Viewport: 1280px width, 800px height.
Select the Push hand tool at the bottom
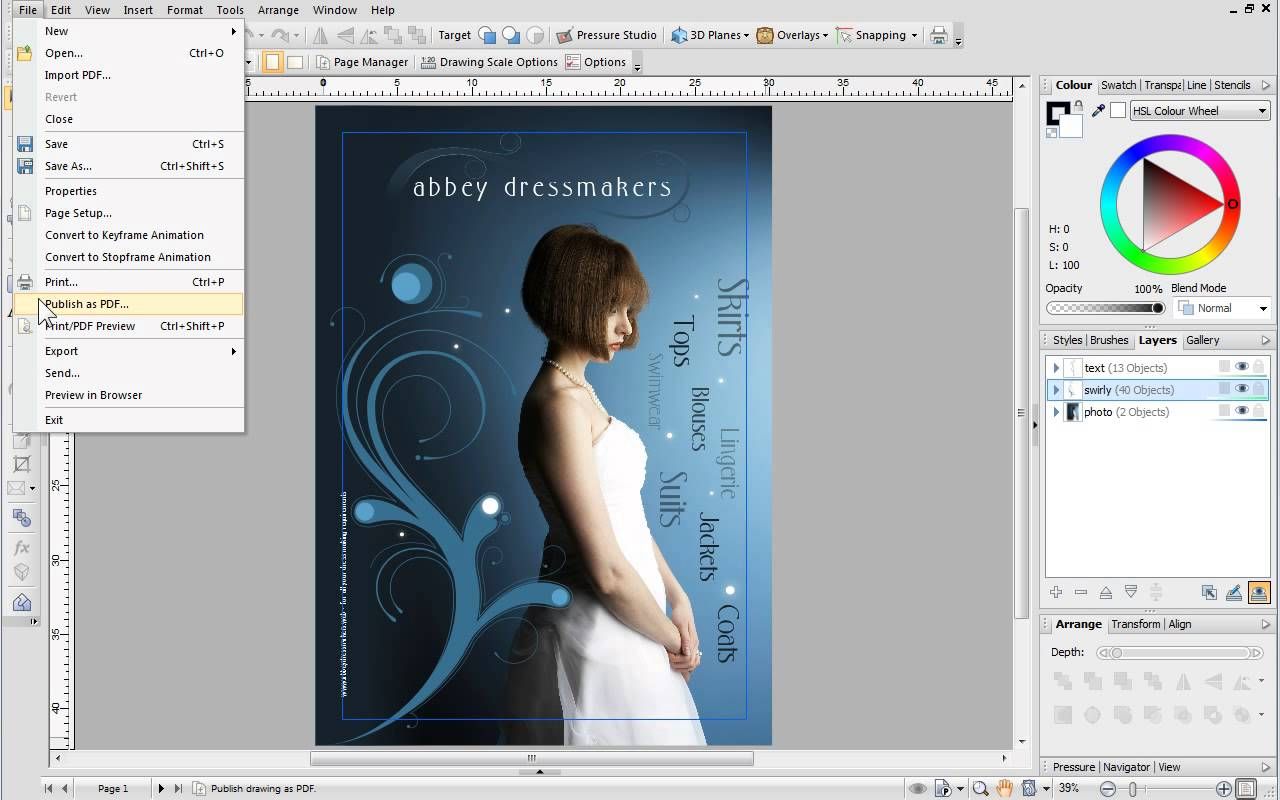click(1005, 788)
